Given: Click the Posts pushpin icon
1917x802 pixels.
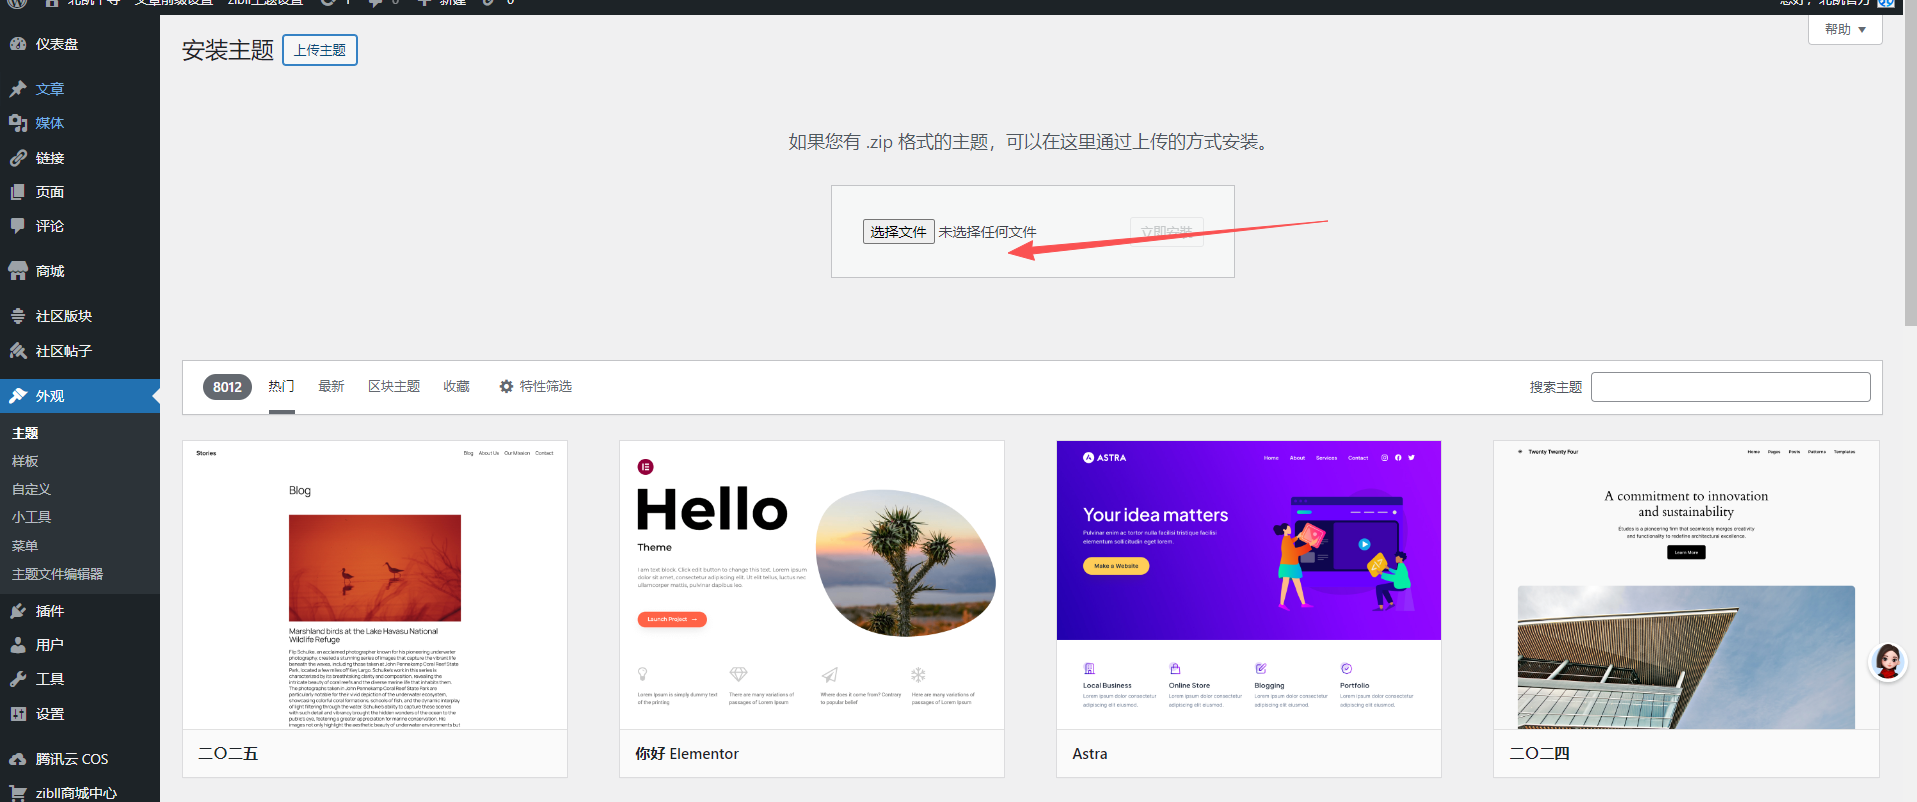Looking at the screenshot, I should click(18, 89).
